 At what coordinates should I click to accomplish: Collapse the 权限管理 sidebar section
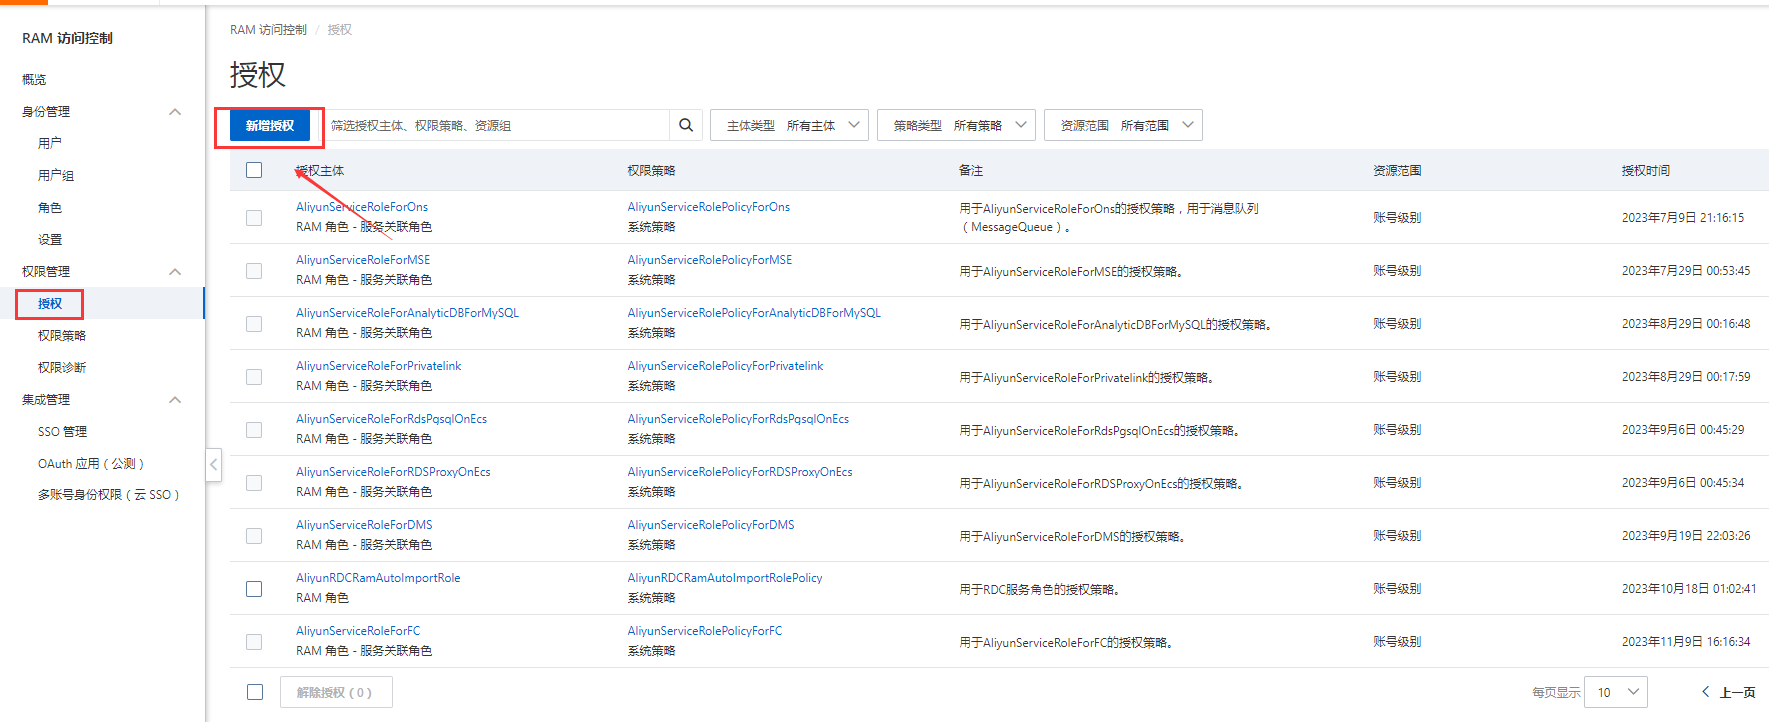(x=175, y=272)
